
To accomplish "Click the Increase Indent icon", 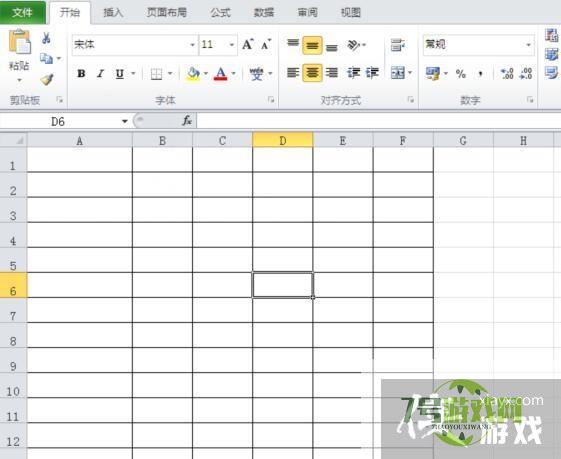I will (372, 73).
